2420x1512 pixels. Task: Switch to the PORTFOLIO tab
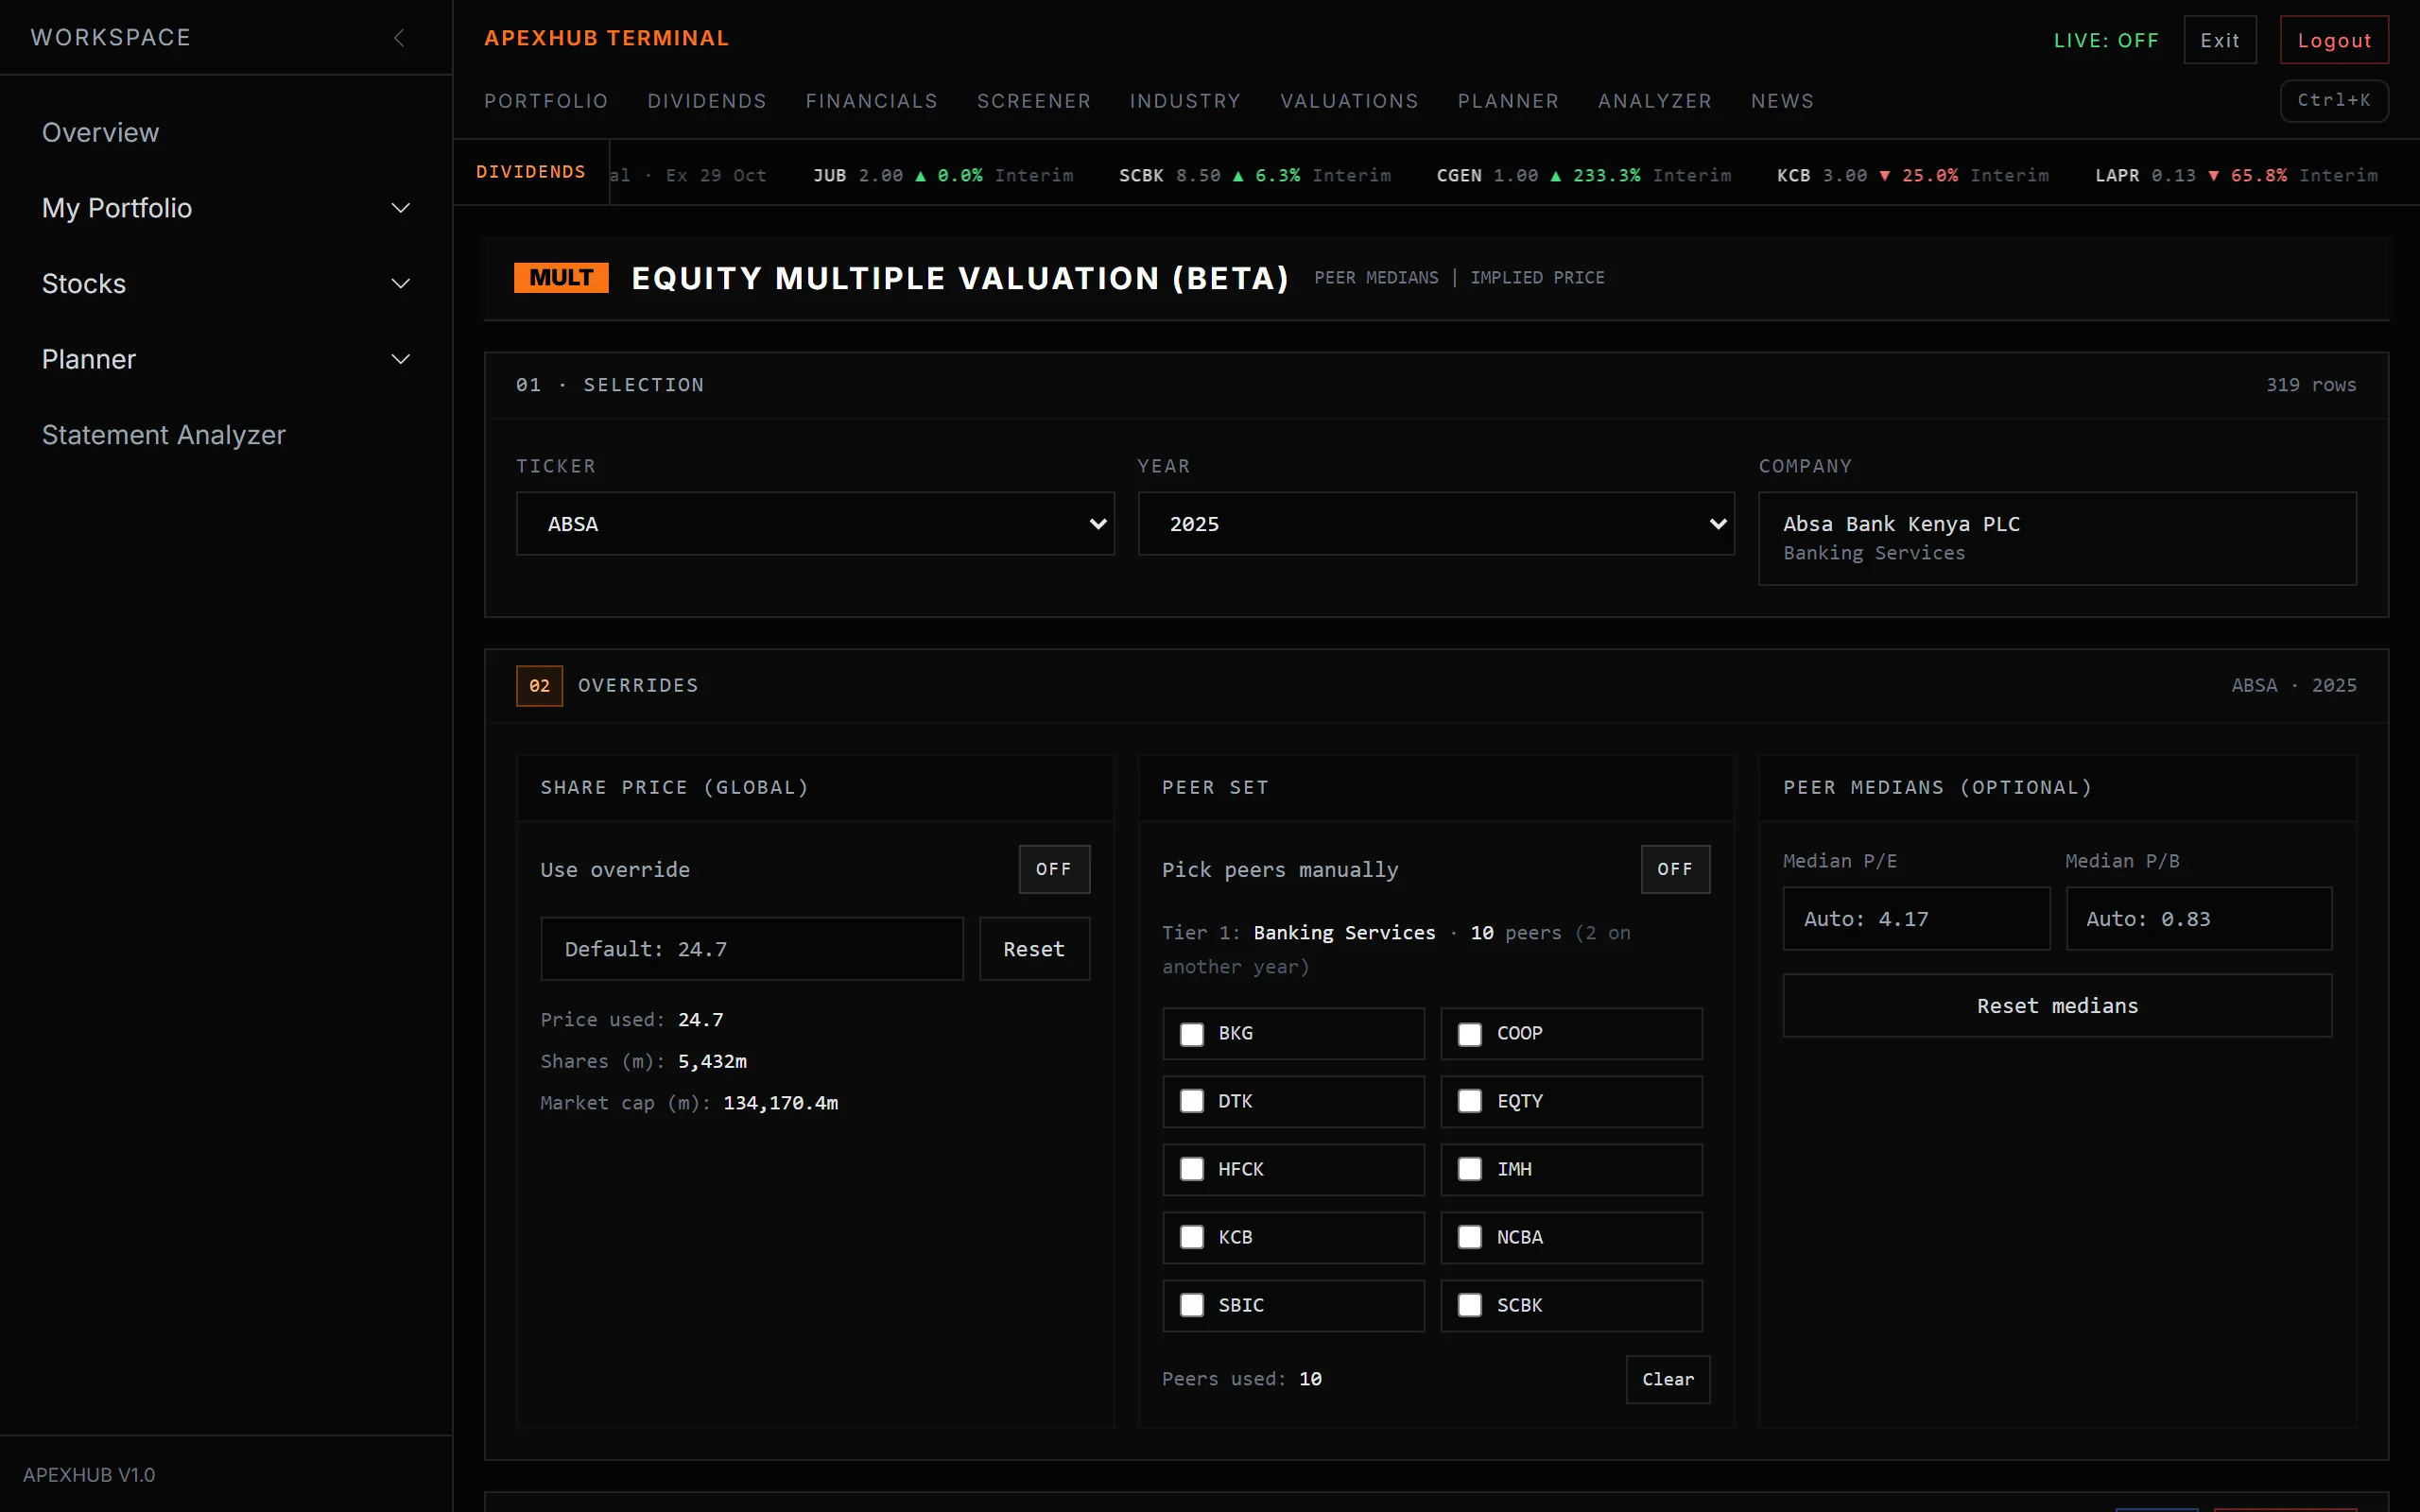pos(546,101)
